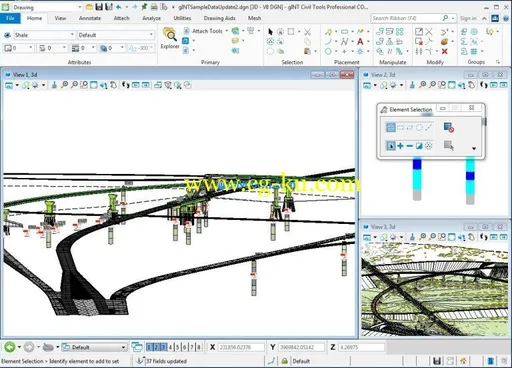Viewport: 512px width, 368px height.
Task: Click the Groups dialog launcher arrow
Action: pyautogui.click(x=498, y=62)
